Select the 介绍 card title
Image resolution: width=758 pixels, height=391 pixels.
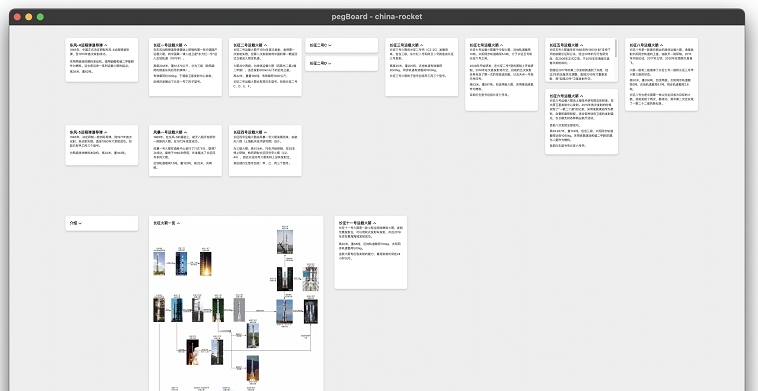[73, 223]
